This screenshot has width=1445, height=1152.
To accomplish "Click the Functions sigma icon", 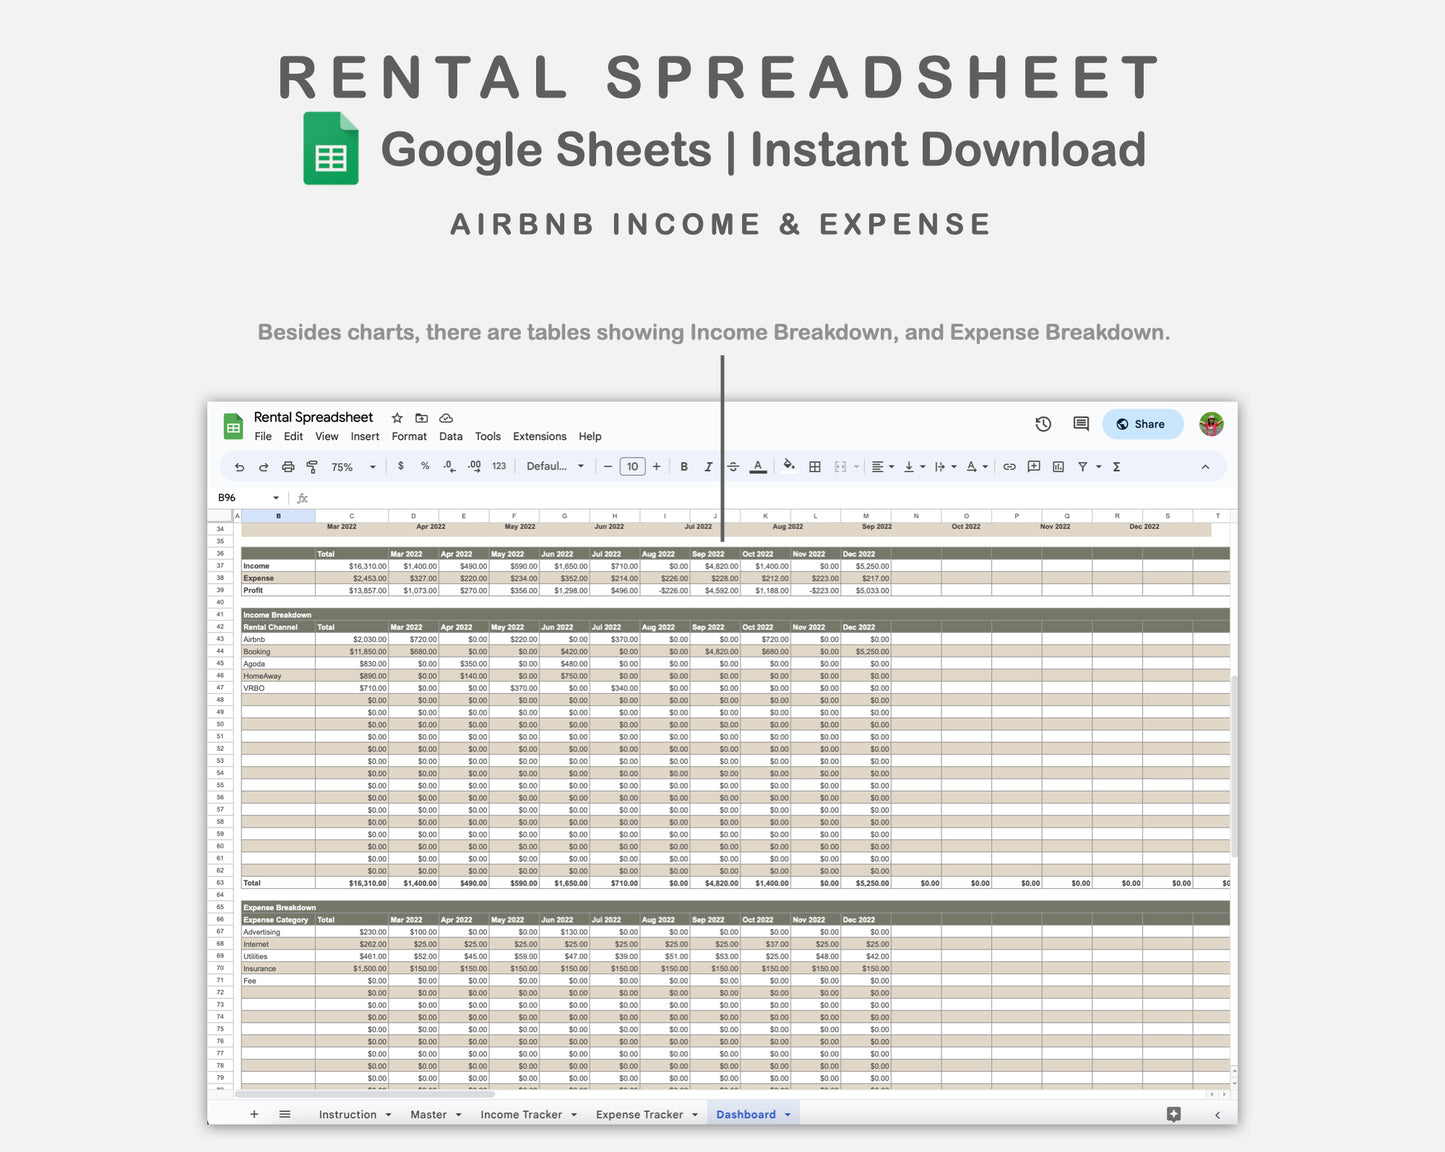I will [x=1116, y=466].
